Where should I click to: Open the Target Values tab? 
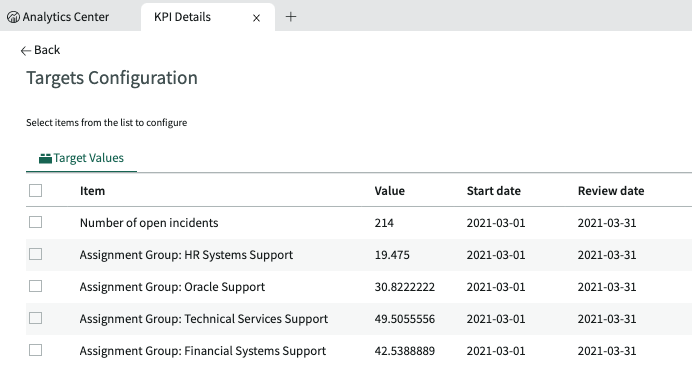pyautogui.click(x=81, y=158)
